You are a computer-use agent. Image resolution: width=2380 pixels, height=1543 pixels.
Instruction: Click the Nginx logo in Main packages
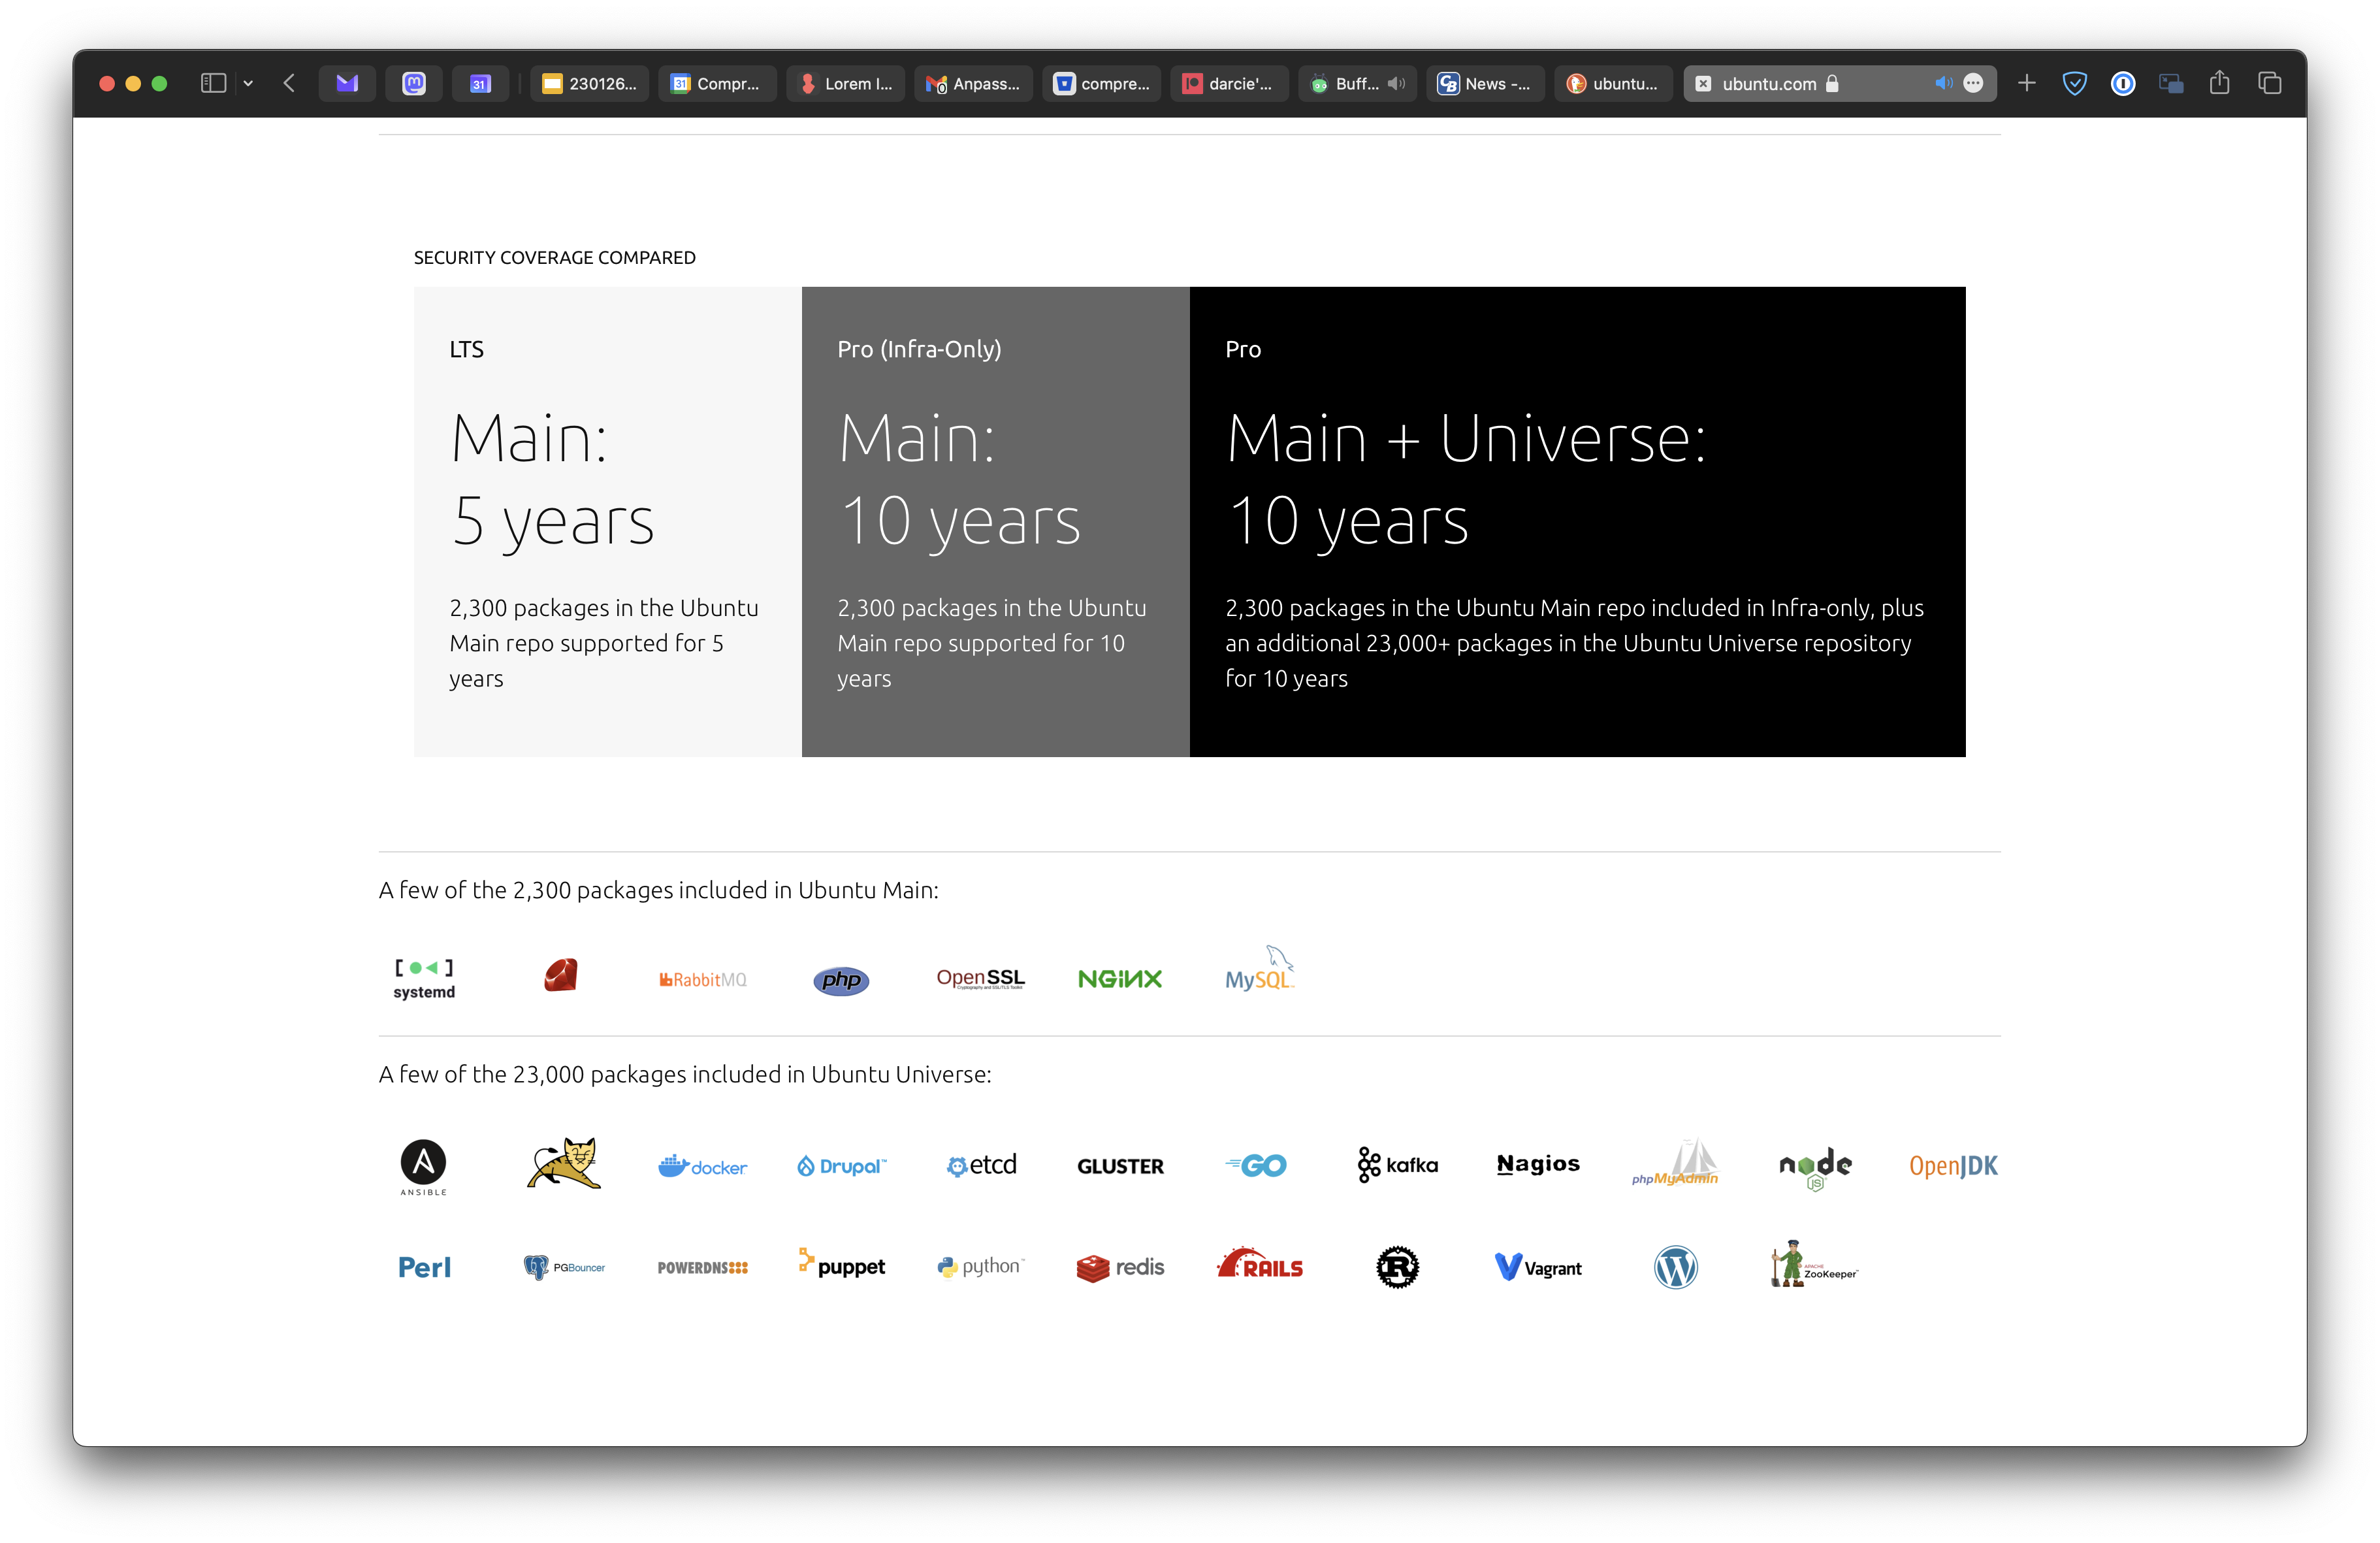pos(1119,977)
